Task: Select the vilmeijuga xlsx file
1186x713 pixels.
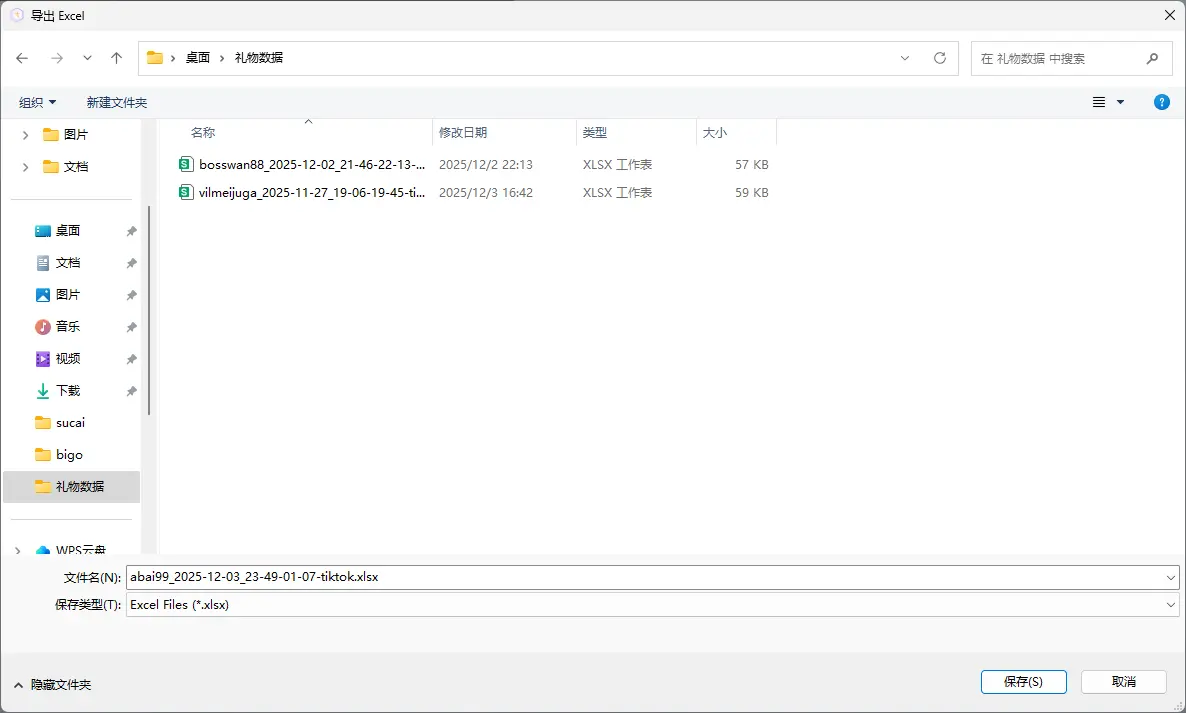Action: pos(311,192)
